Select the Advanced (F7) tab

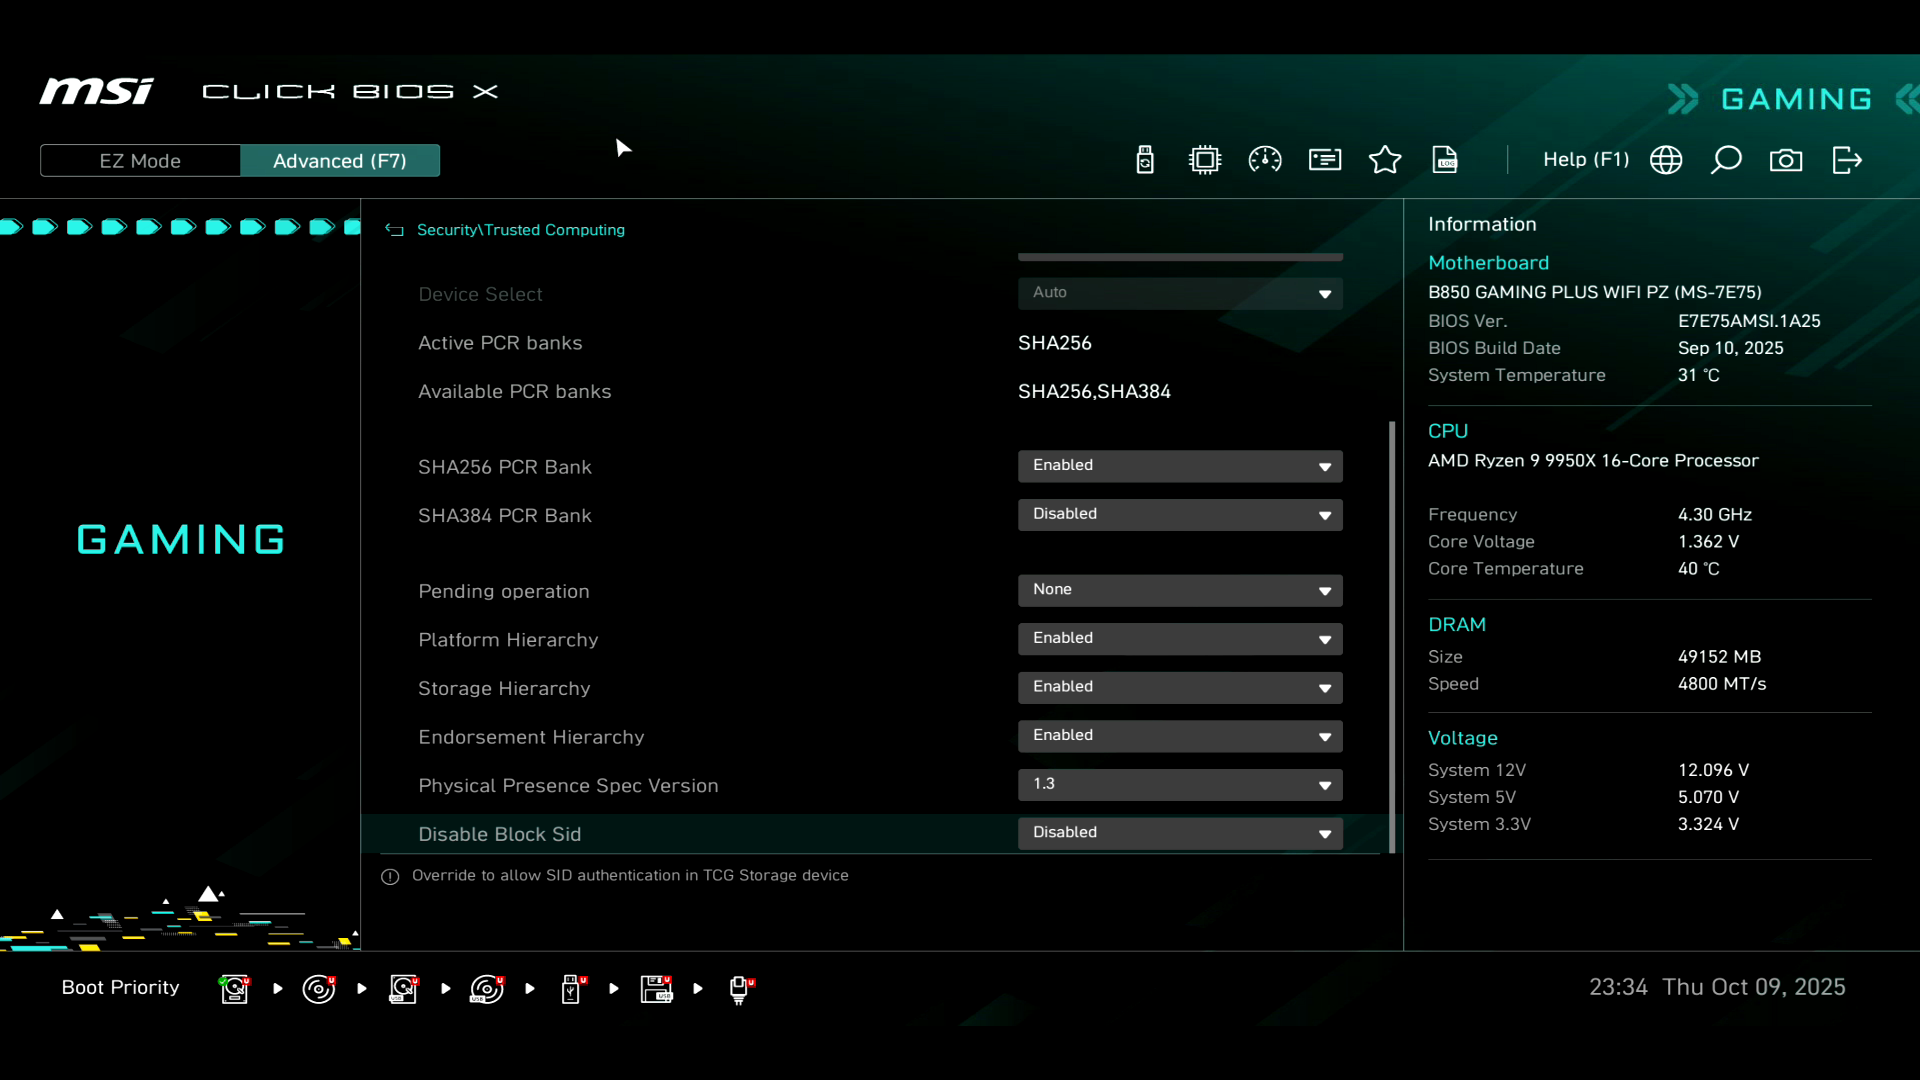(x=340, y=161)
